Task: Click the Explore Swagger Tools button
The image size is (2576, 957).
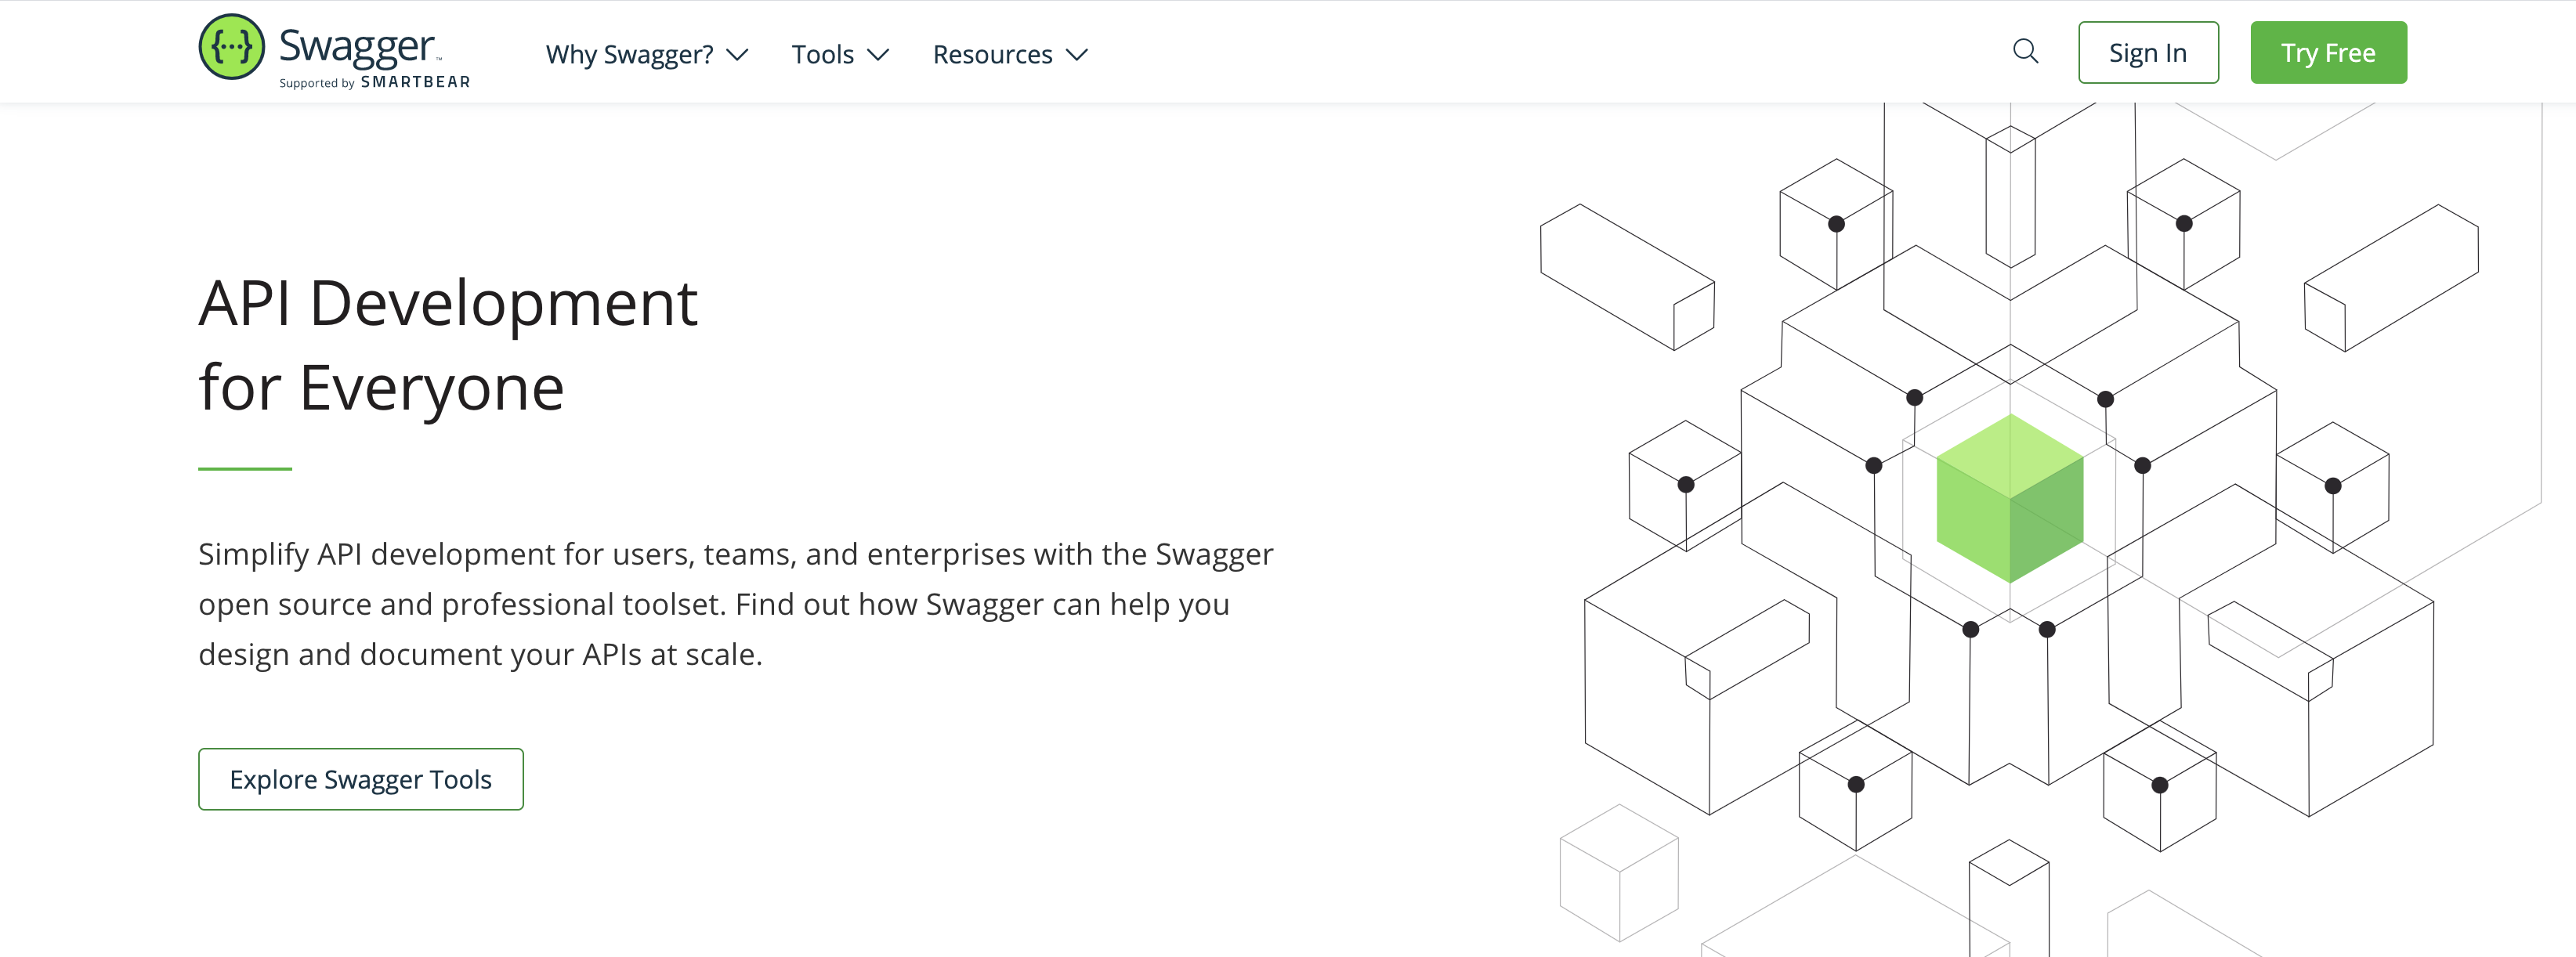Action: pyautogui.click(x=360, y=779)
